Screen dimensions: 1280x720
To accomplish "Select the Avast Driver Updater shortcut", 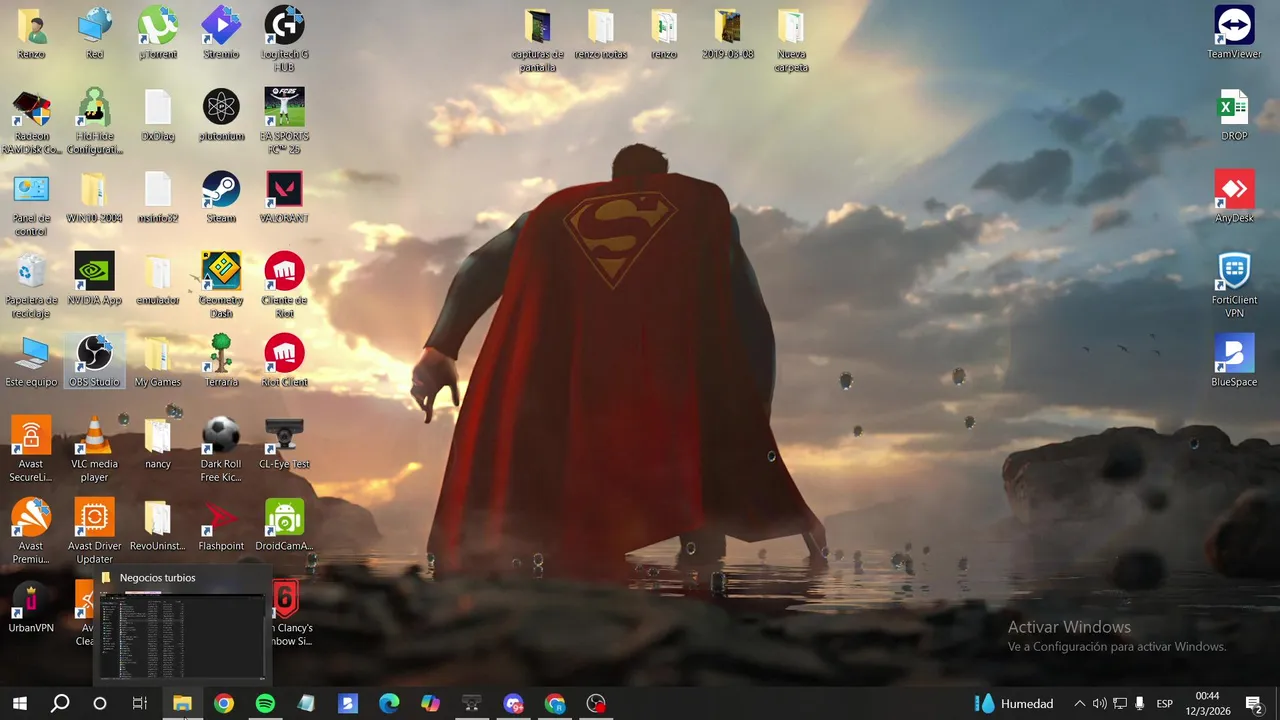I will (95, 531).
